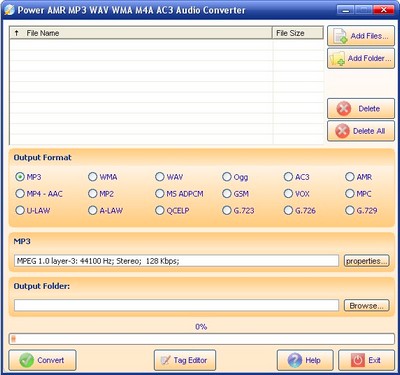Viewport: 400px width, 375px height.
Task: Click the Tag Editor pencil icon
Action: click(165, 360)
